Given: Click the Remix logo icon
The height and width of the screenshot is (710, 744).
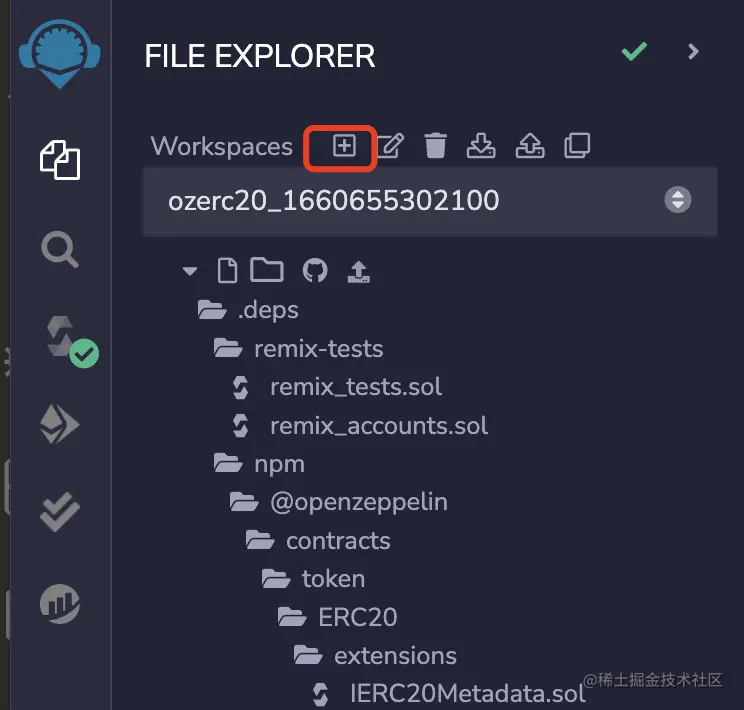Looking at the screenshot, I should point(60,54).
